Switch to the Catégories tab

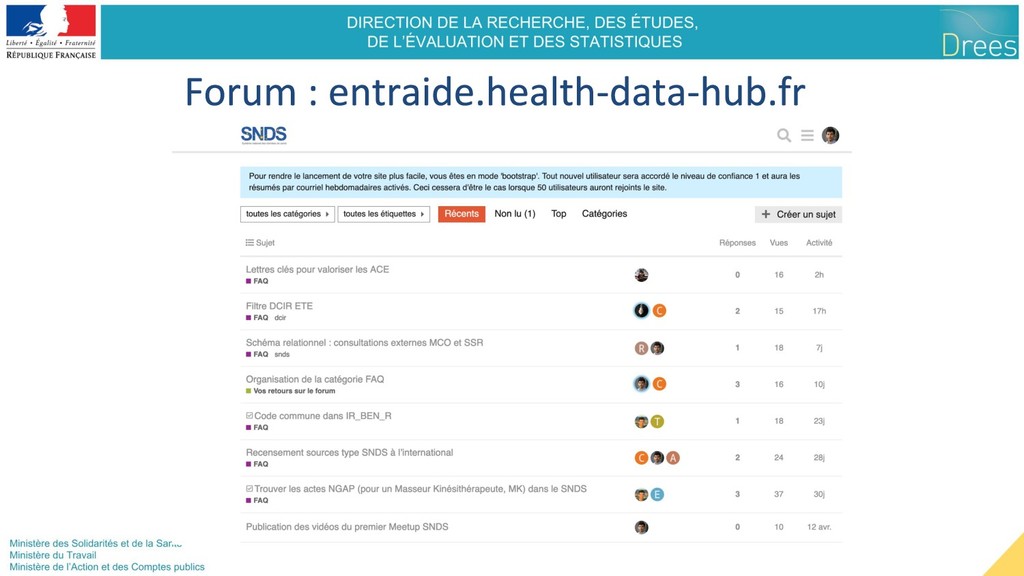pos(604,214)
